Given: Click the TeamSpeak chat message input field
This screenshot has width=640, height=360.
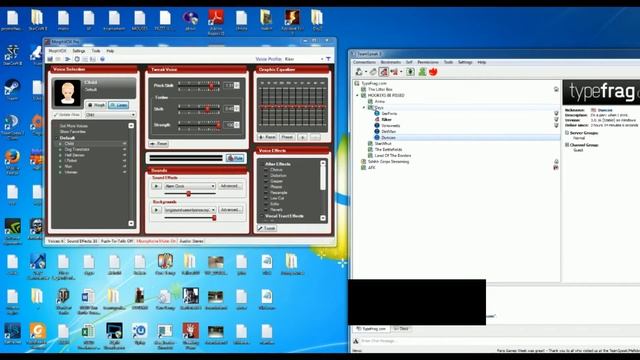Looking at the screenshot, I should coord(496,340).
